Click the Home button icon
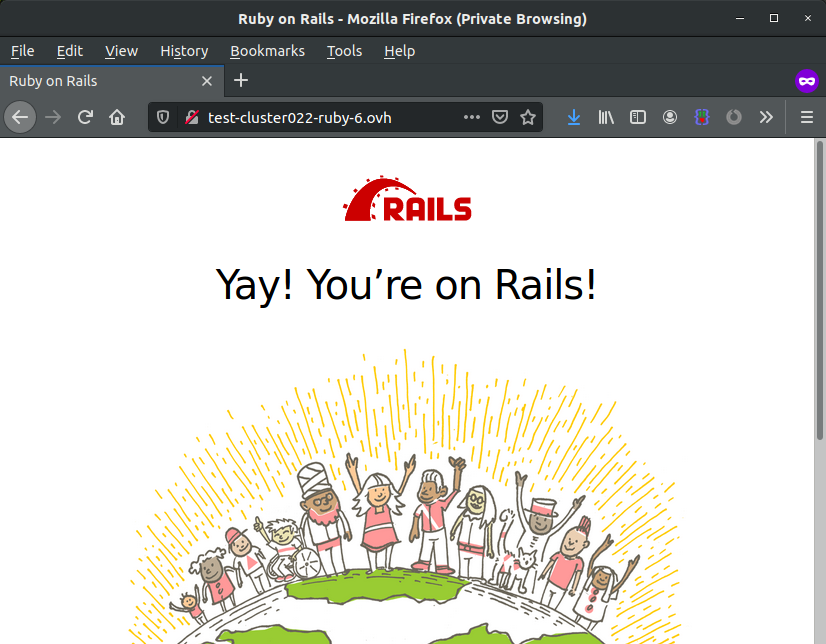 point(118,117)
